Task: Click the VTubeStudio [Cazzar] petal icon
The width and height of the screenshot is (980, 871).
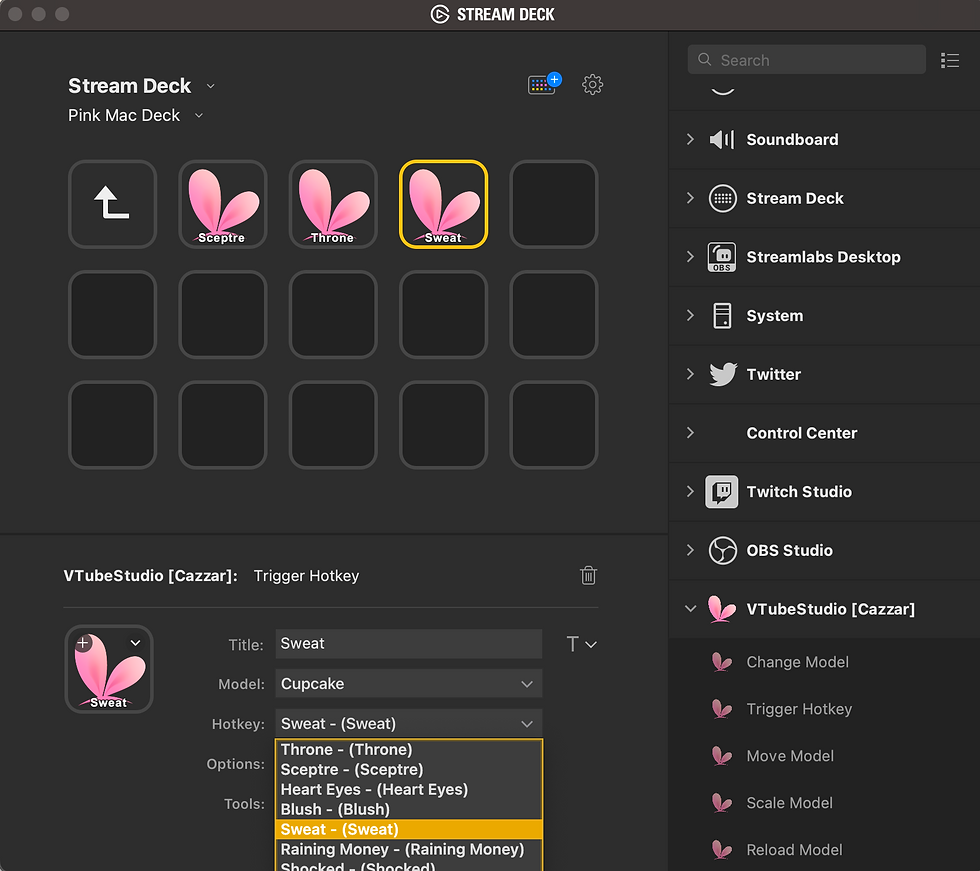Action: click(x=721, y=609)
